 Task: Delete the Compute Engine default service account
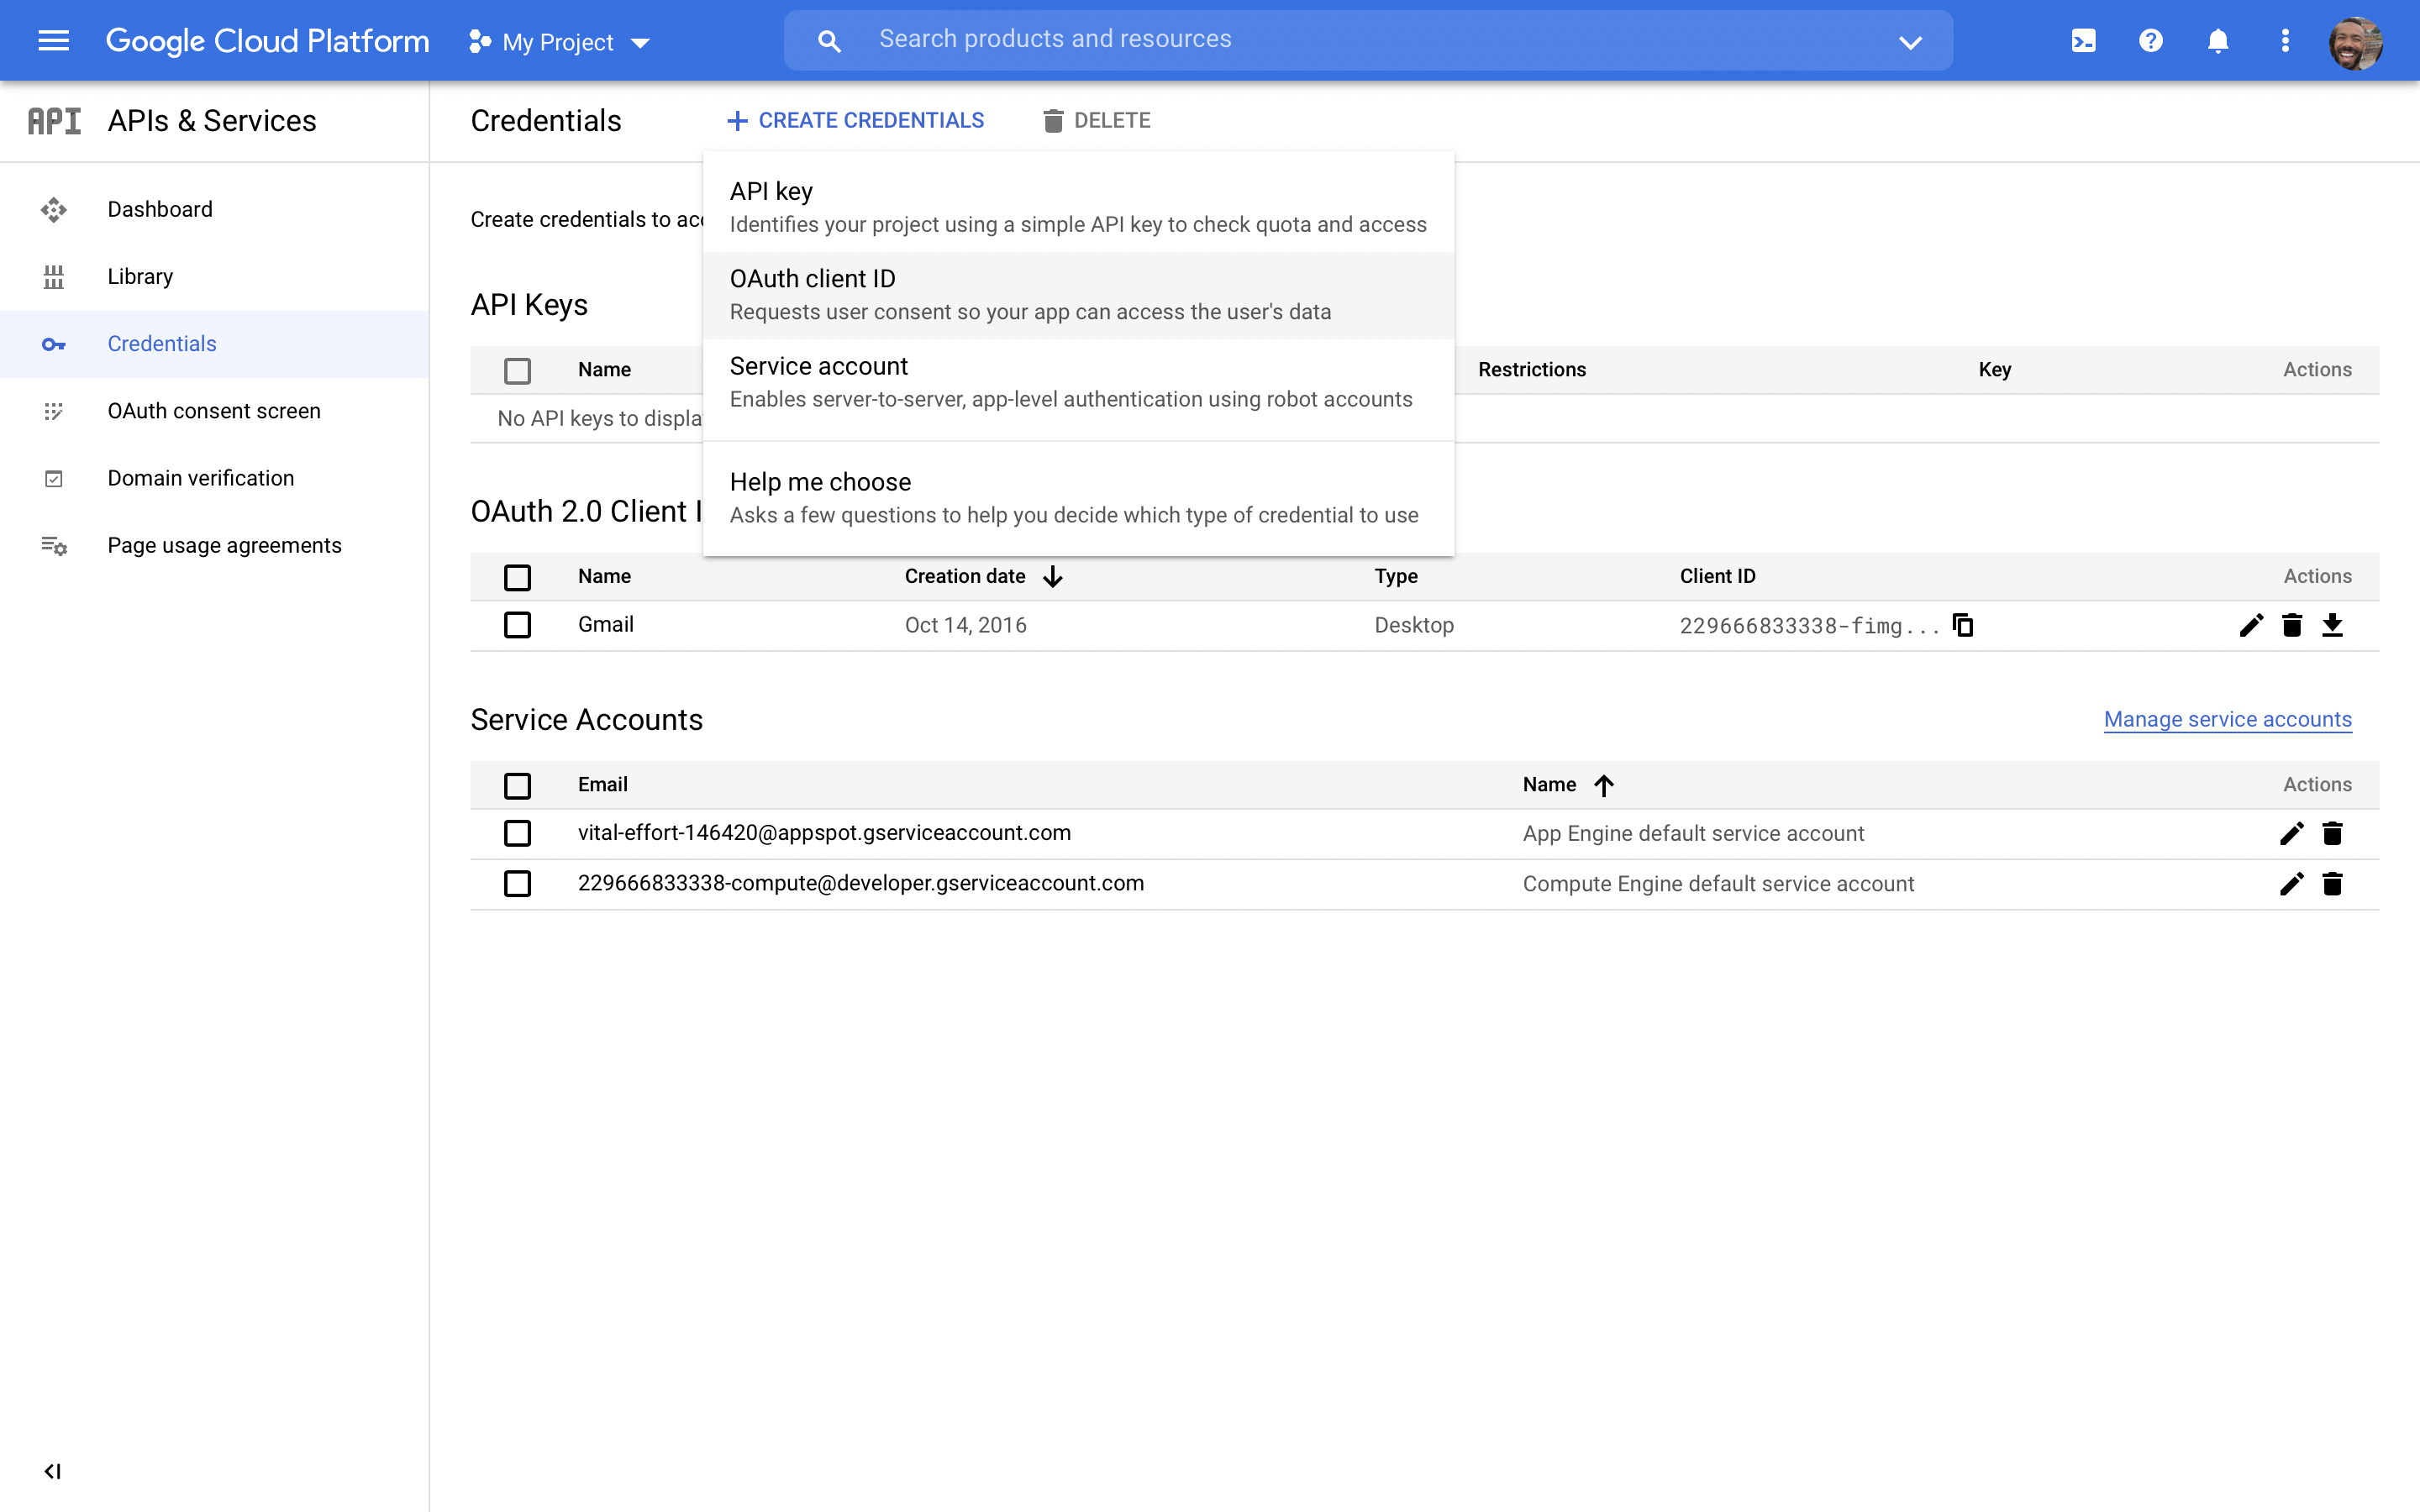tap(2332, 884)
